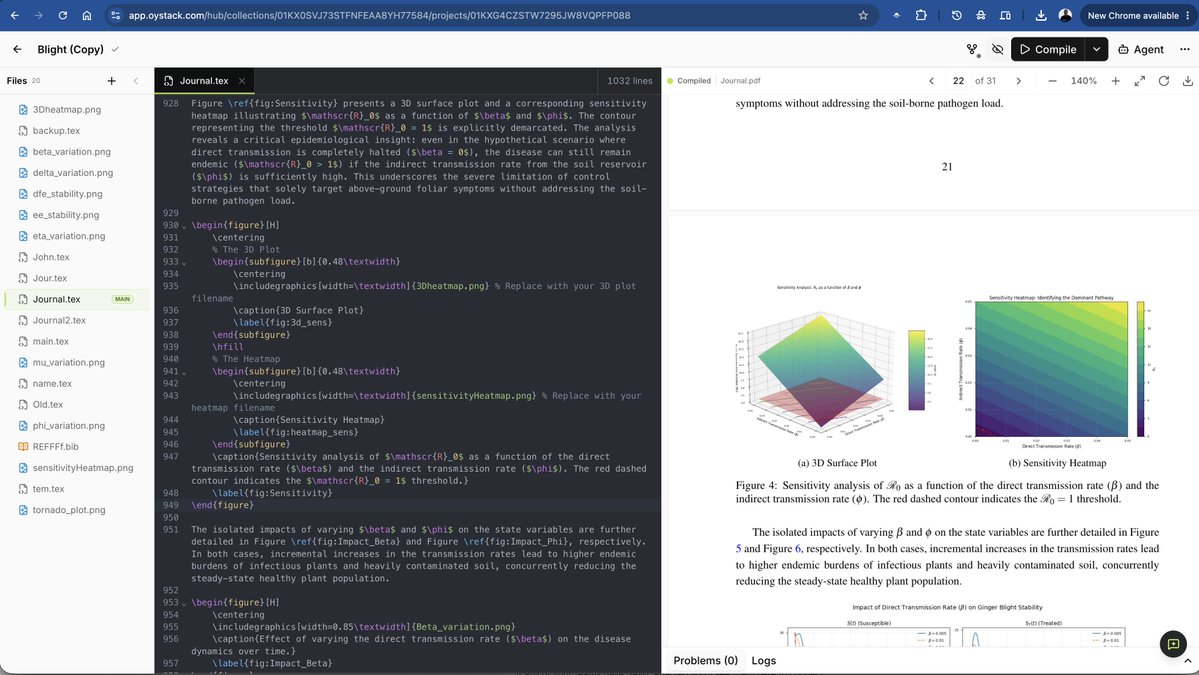Bookmark this page with the star icon
The image size is (1199, 675).
(x=863, y=15)
